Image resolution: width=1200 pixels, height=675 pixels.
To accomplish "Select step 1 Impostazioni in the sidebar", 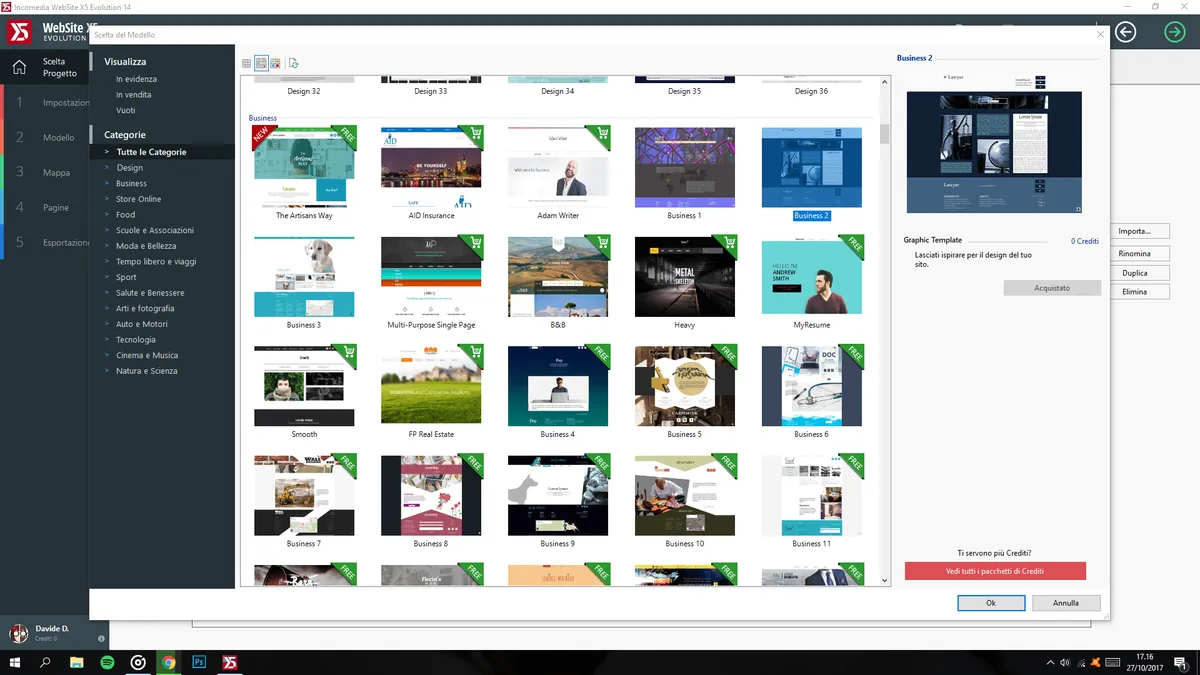I will [45, 103].
